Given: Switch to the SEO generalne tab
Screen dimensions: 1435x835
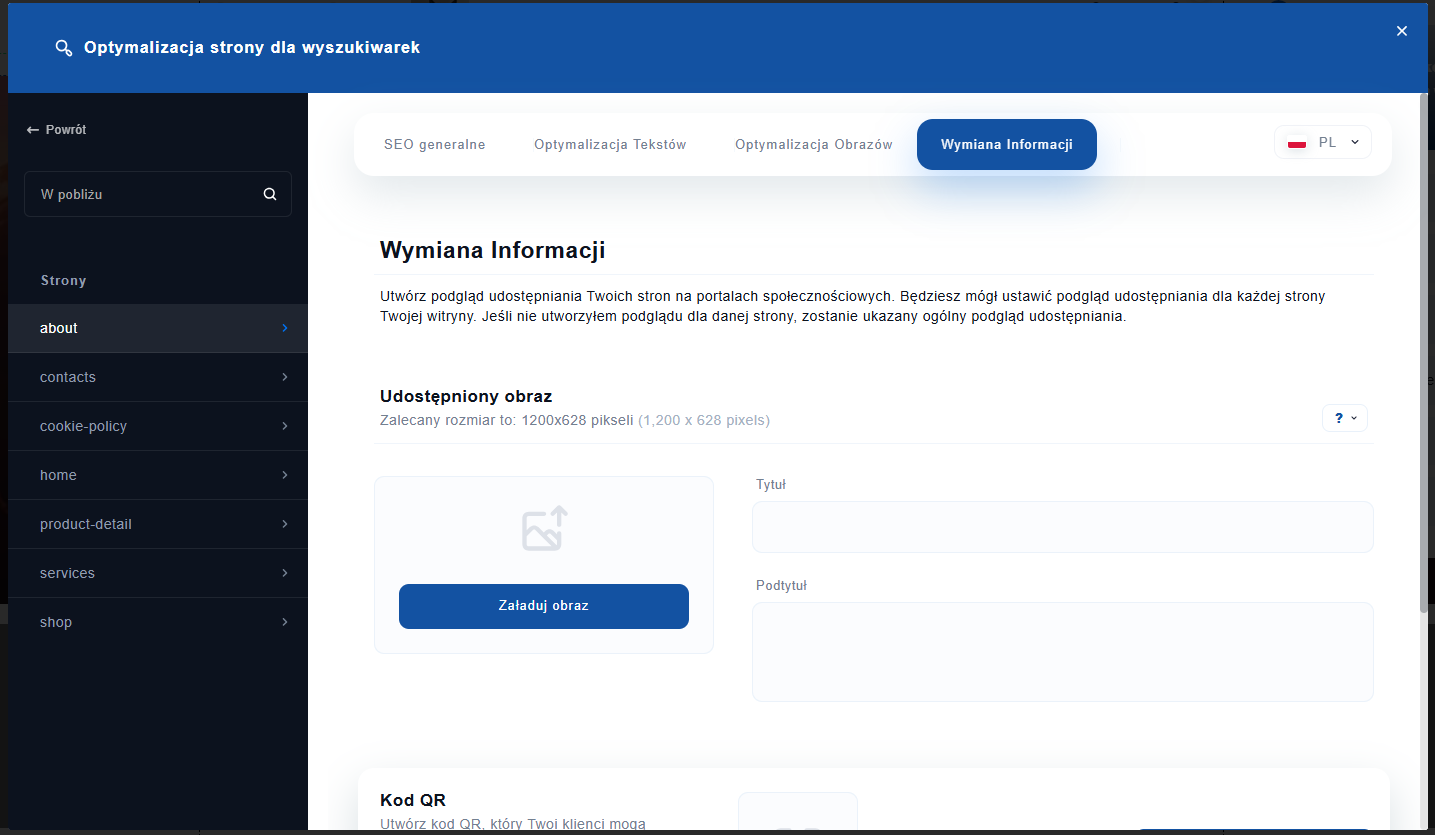Looking at the screenshot, I should click(434, 145).
